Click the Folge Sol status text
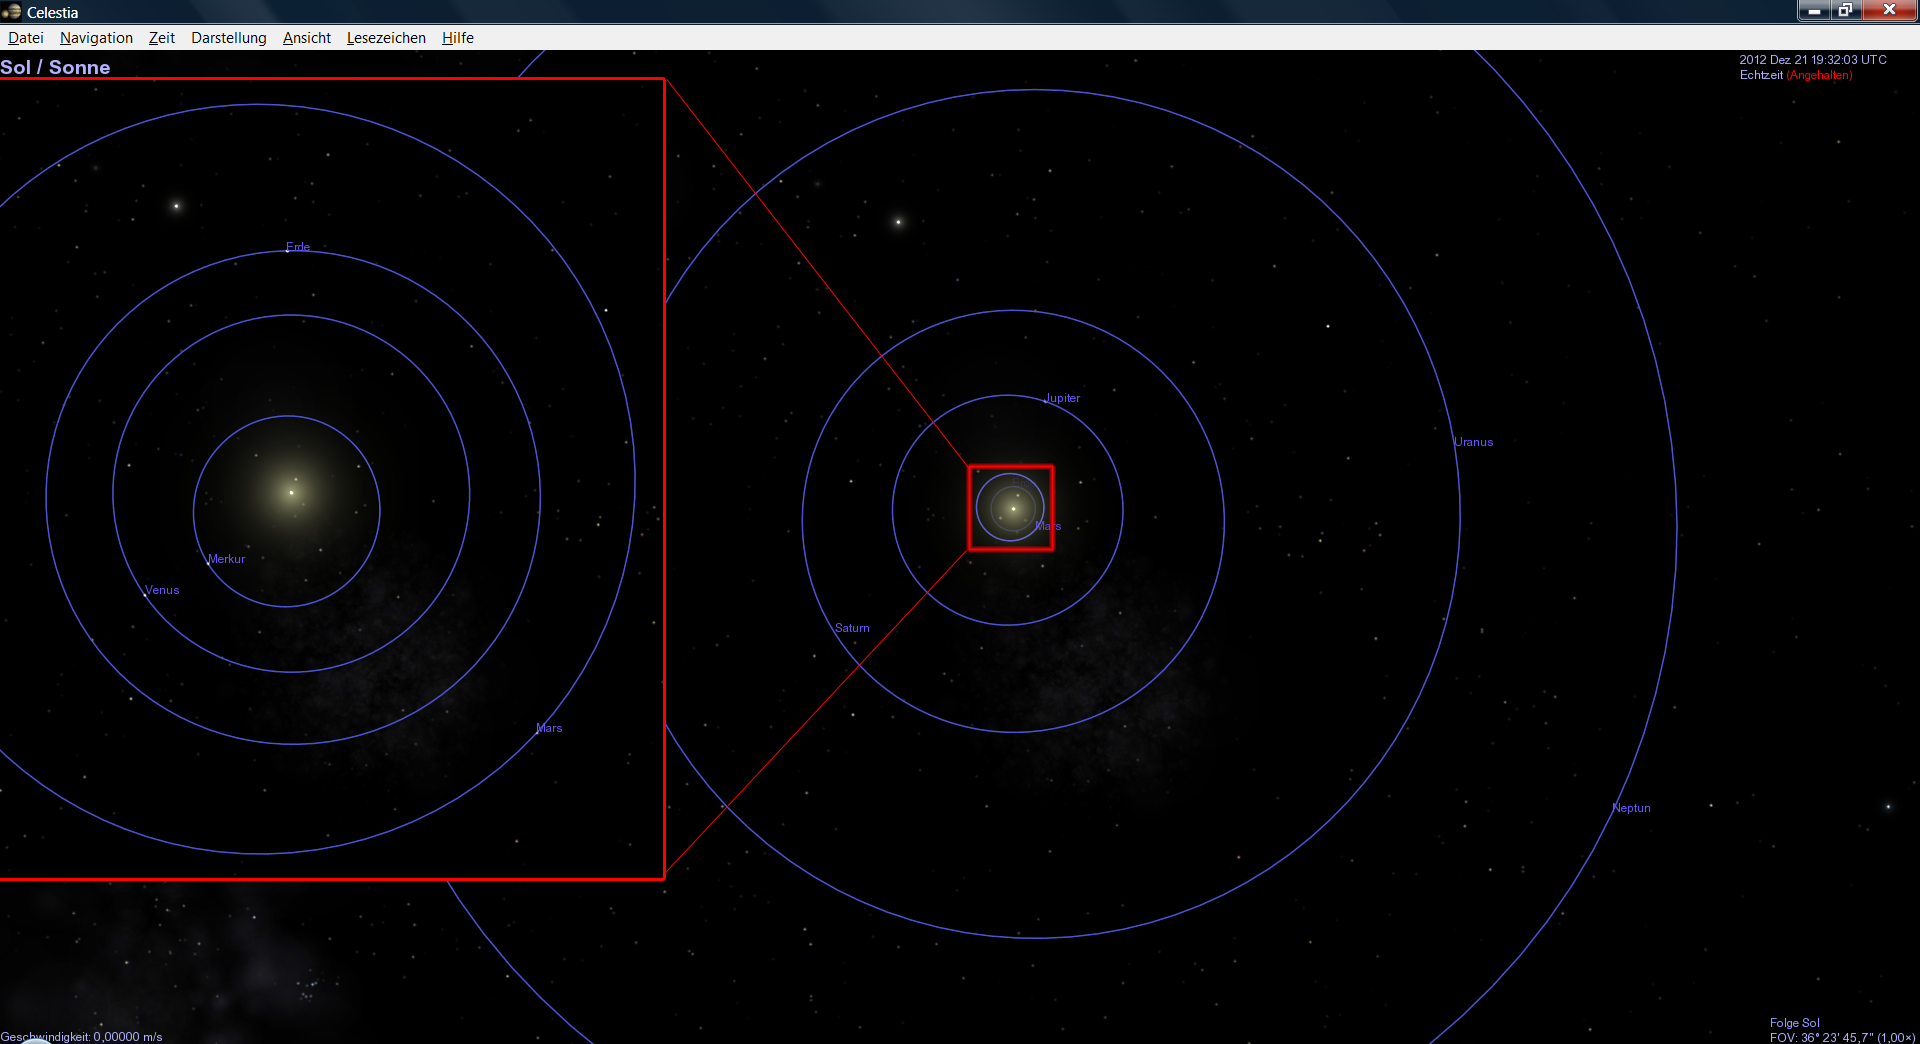Screen dimensions: 1920x1044 [1795, 1023]
